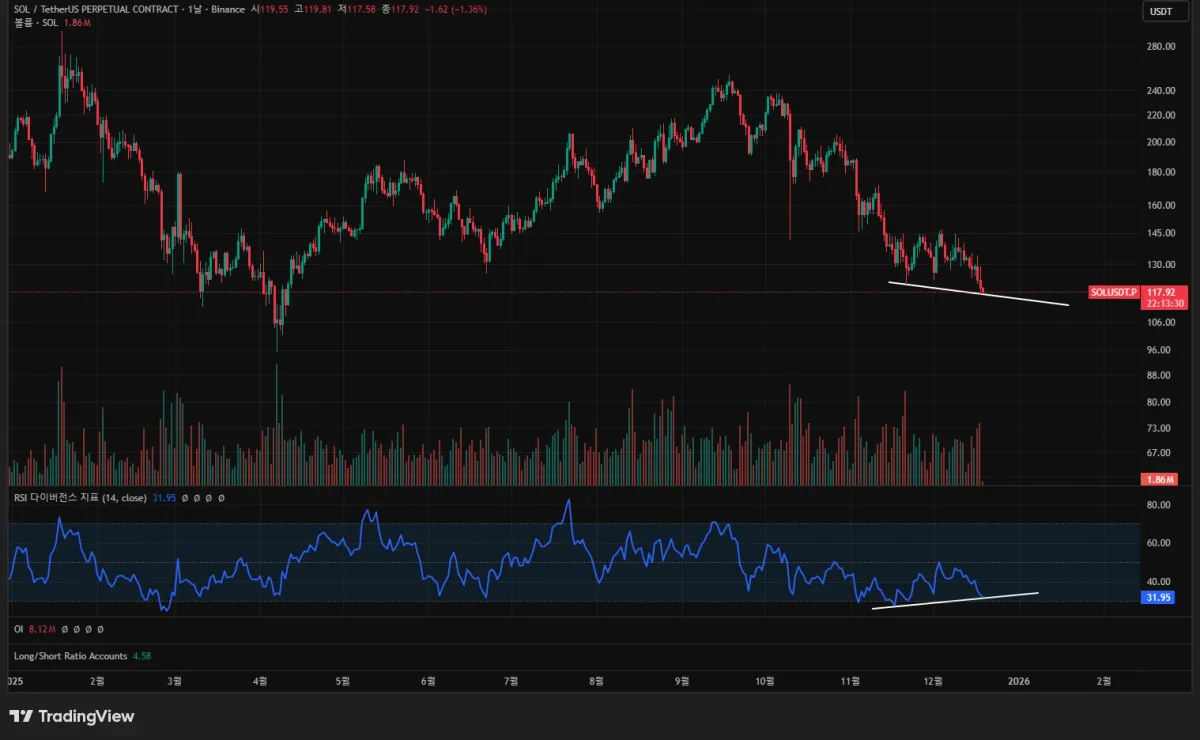
Task: Select the OI indicator legend
Action: tap(18, 629)
